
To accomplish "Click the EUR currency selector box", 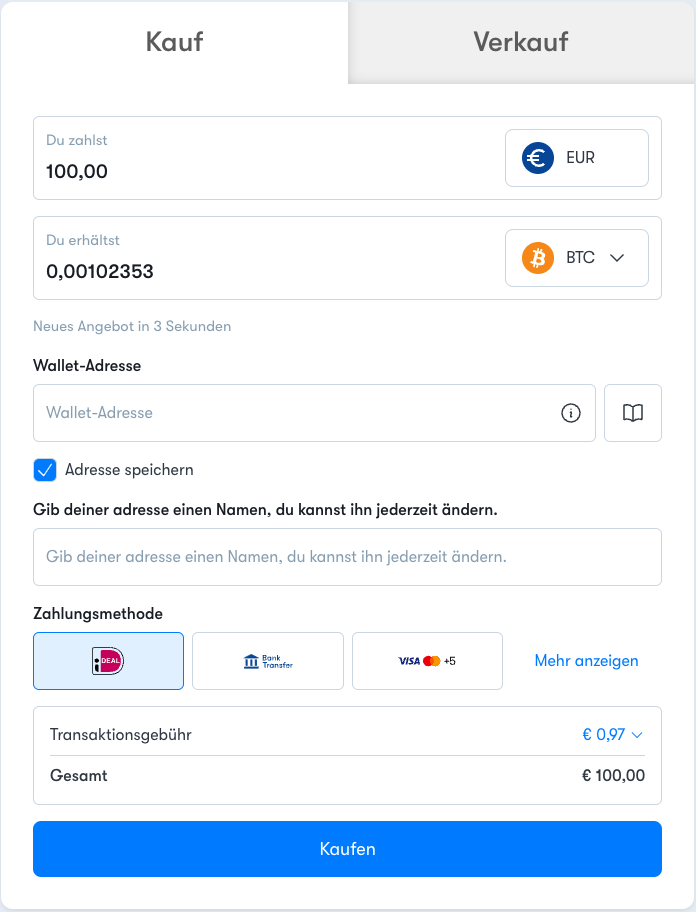I will coord(577,158).
